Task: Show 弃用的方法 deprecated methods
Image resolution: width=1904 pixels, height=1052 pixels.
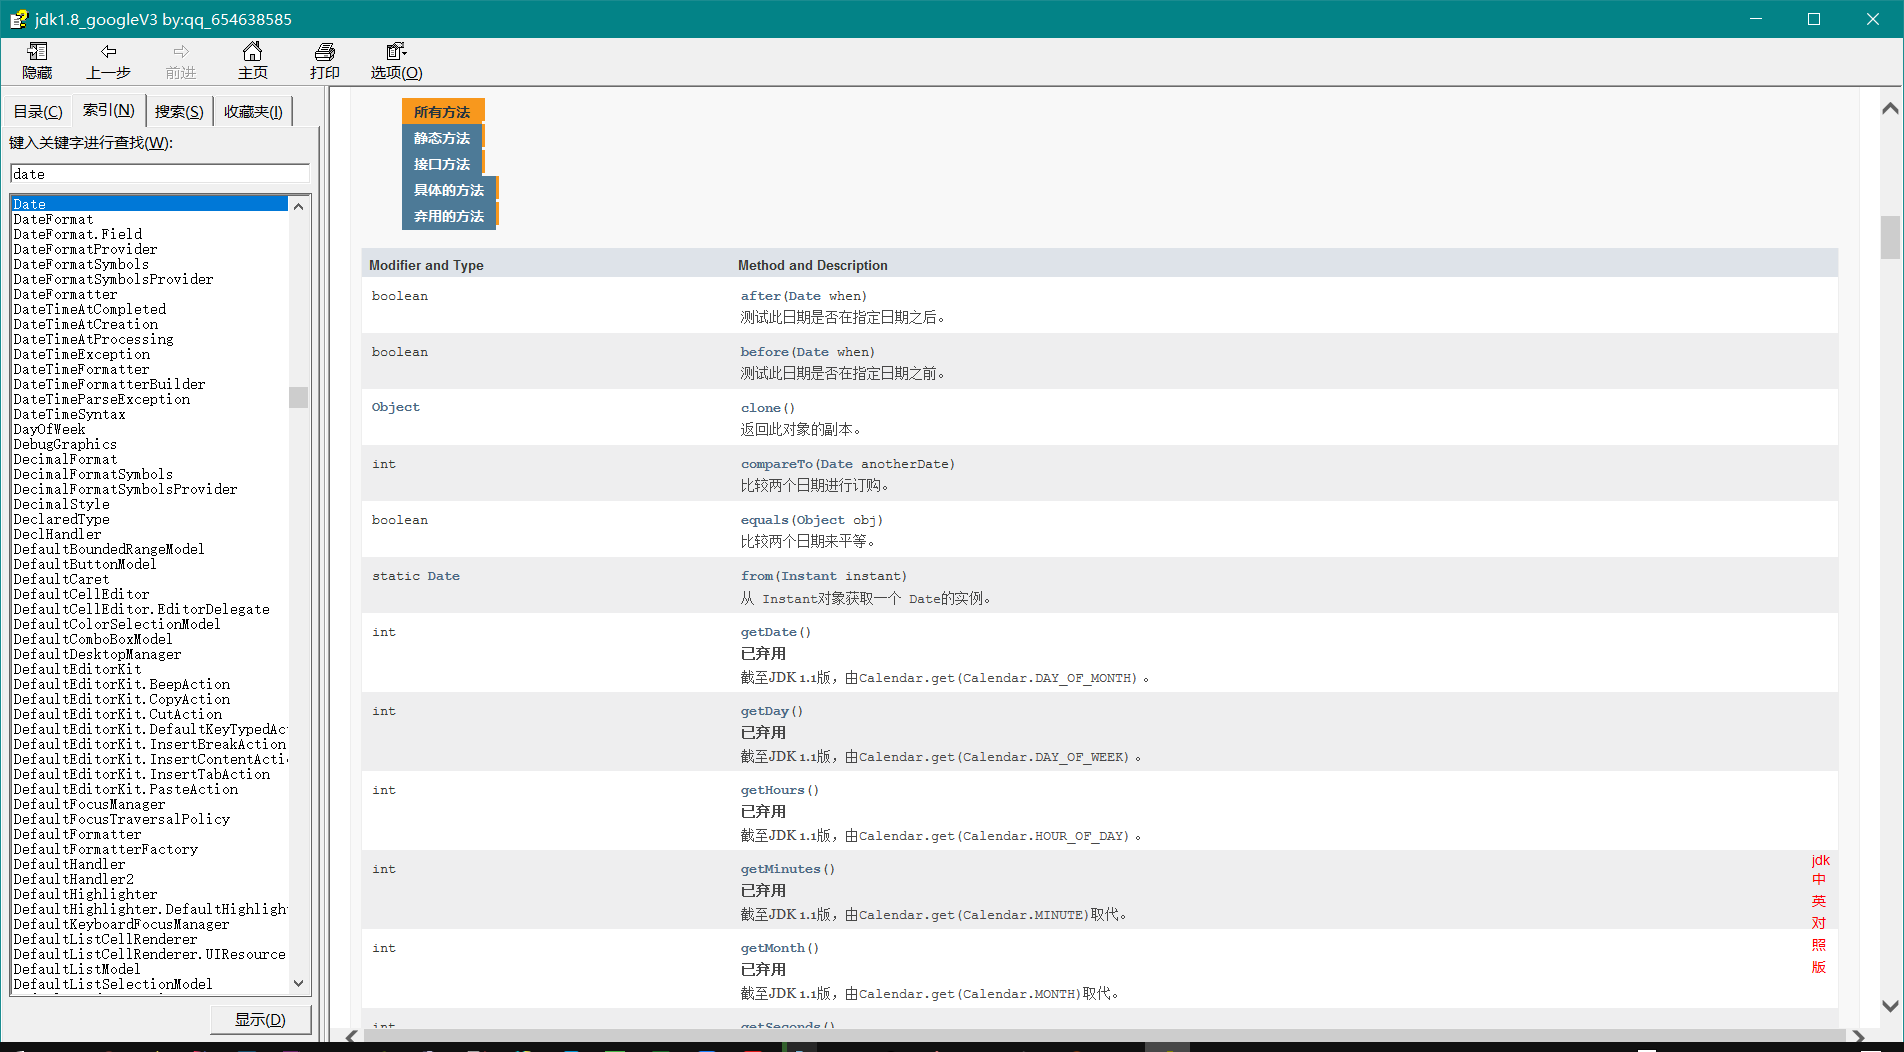Action: (x=448, y=216)
